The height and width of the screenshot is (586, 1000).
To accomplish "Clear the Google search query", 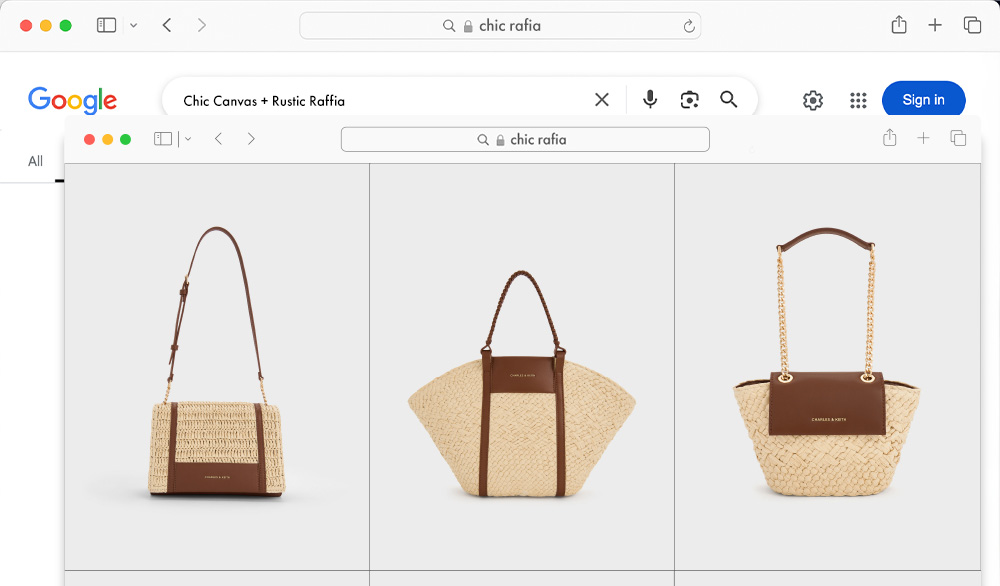I will [601, 99].
